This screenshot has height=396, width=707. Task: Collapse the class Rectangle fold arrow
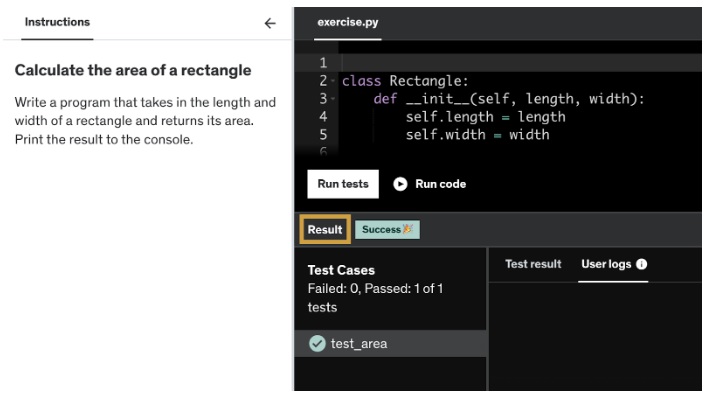[x=333, y=81]
